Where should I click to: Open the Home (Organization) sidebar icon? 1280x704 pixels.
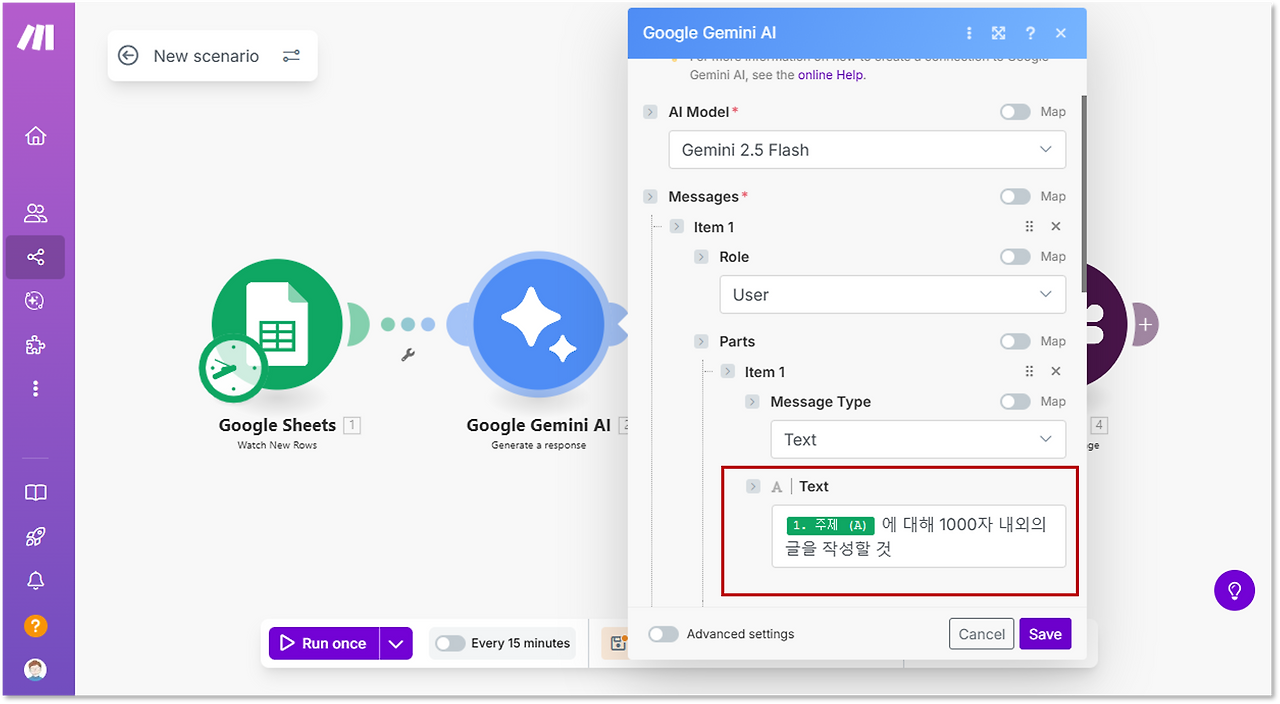pyautogui.click(x=36, y=136)
